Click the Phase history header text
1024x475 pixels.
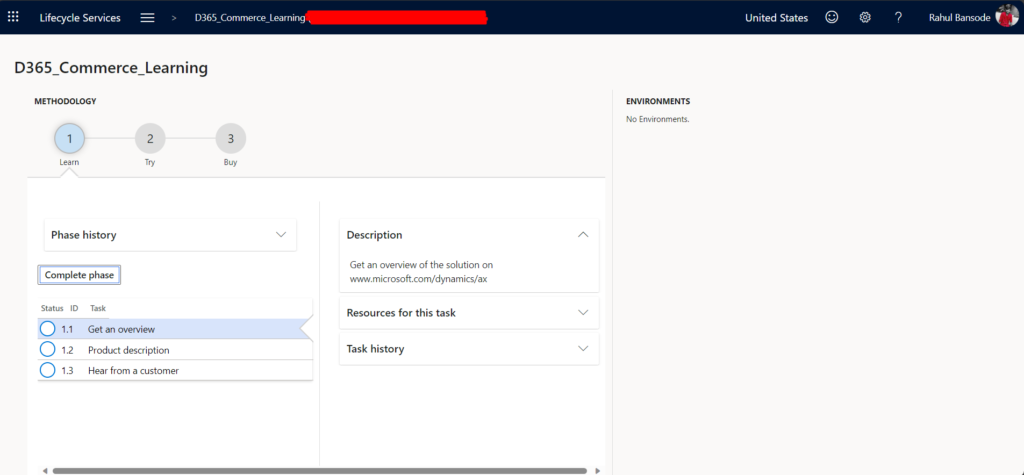coord(84,235)
